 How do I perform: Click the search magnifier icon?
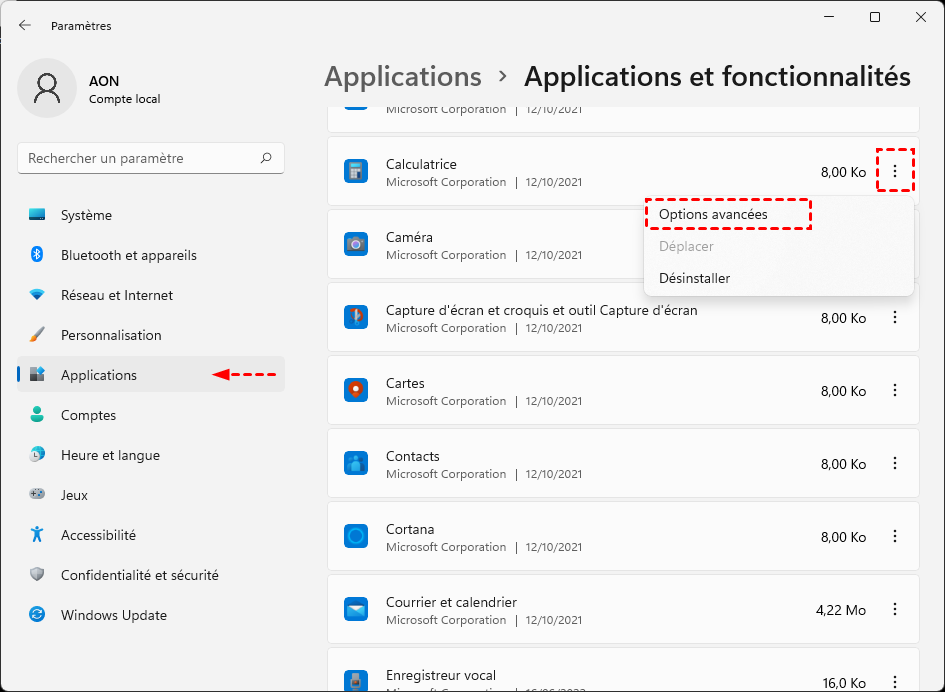click(266, 158)
